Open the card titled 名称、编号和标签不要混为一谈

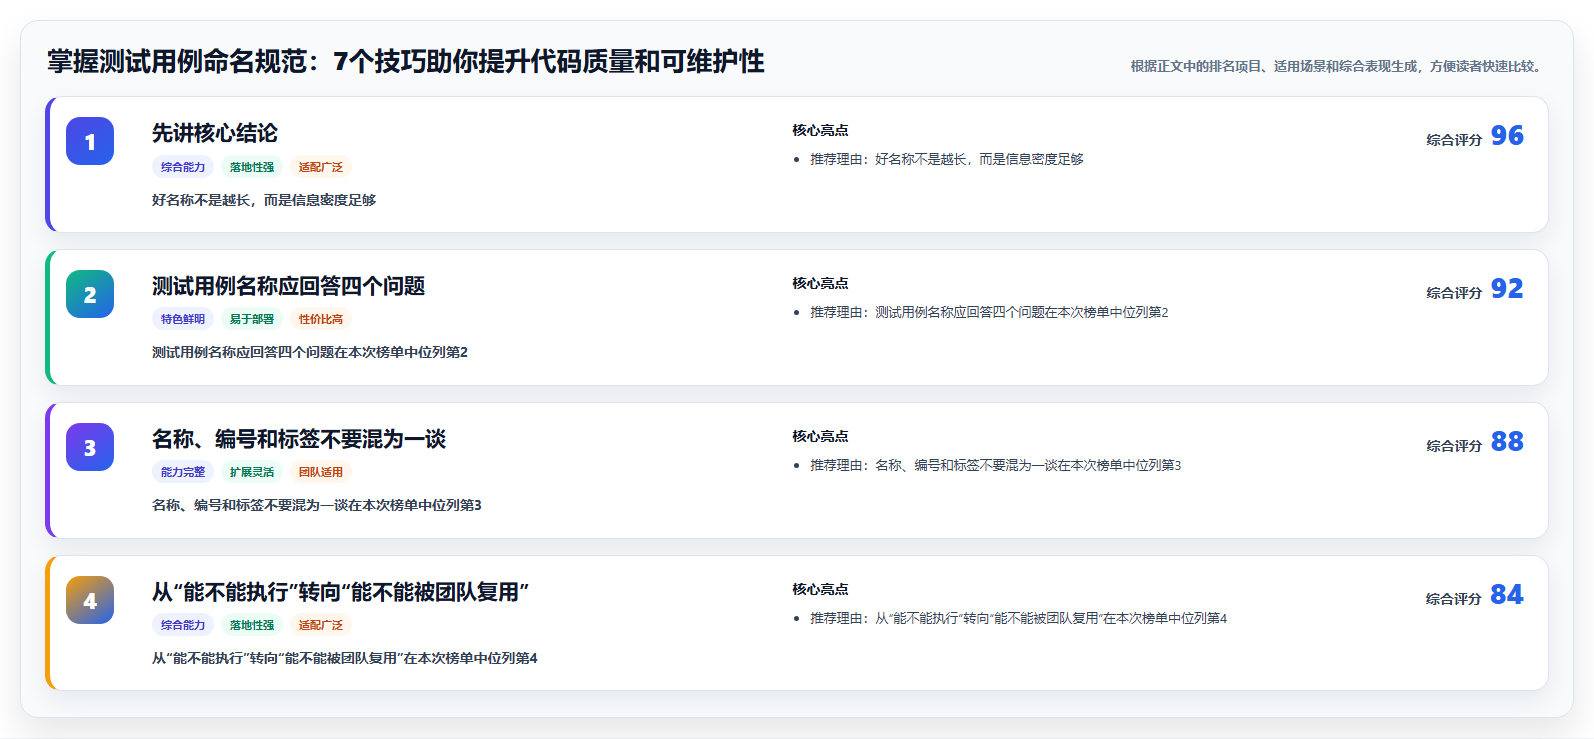(797, 471)
